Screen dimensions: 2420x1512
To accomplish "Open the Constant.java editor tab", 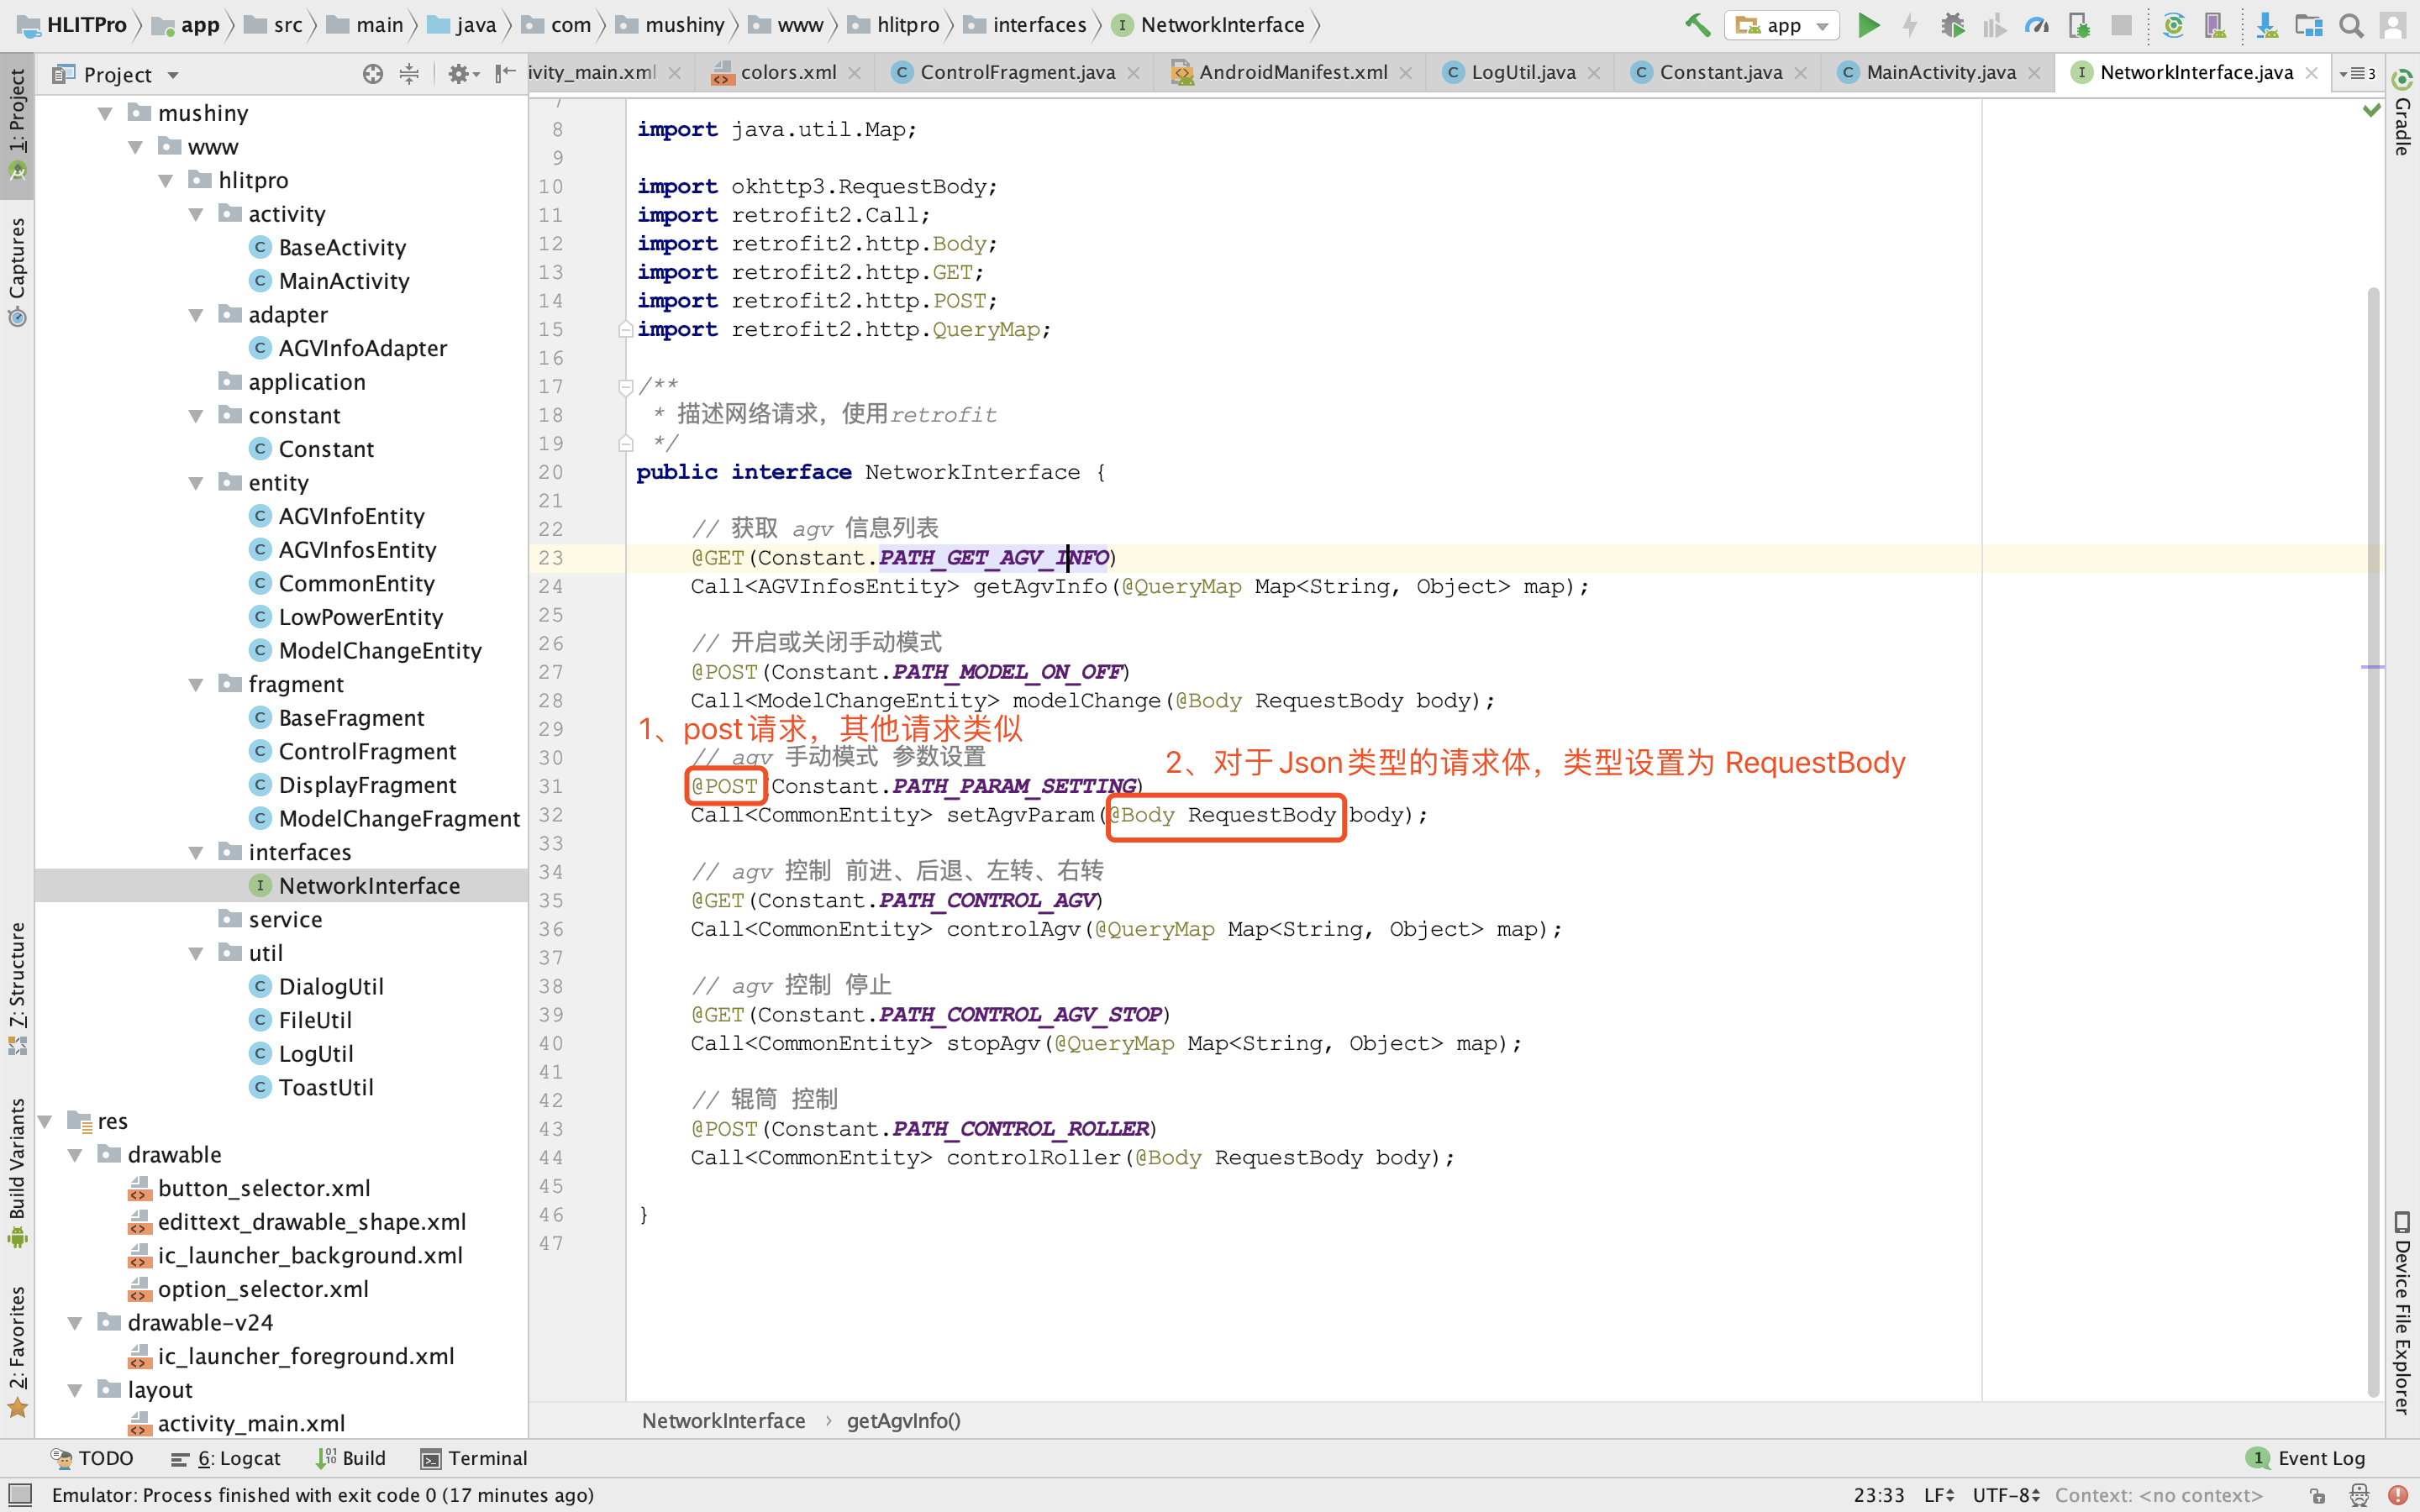I will point(1720,72).
